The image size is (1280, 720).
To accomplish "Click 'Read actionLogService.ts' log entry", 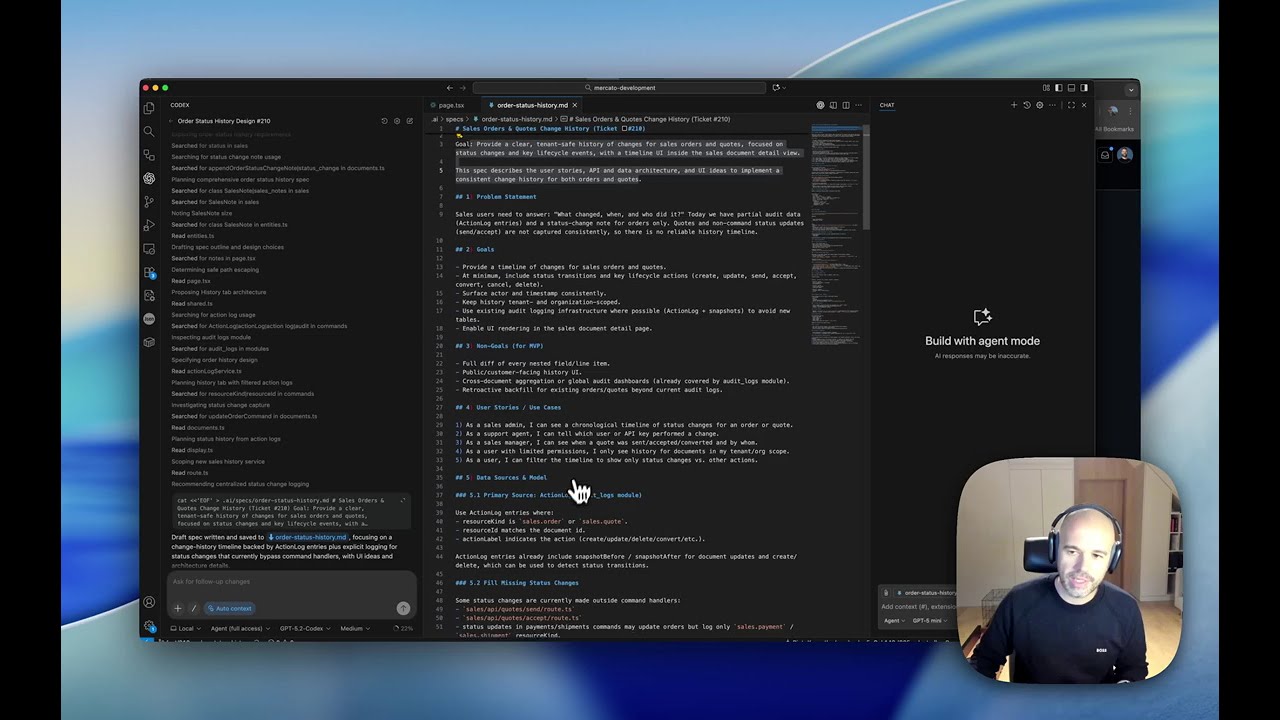I will [206, 371].
